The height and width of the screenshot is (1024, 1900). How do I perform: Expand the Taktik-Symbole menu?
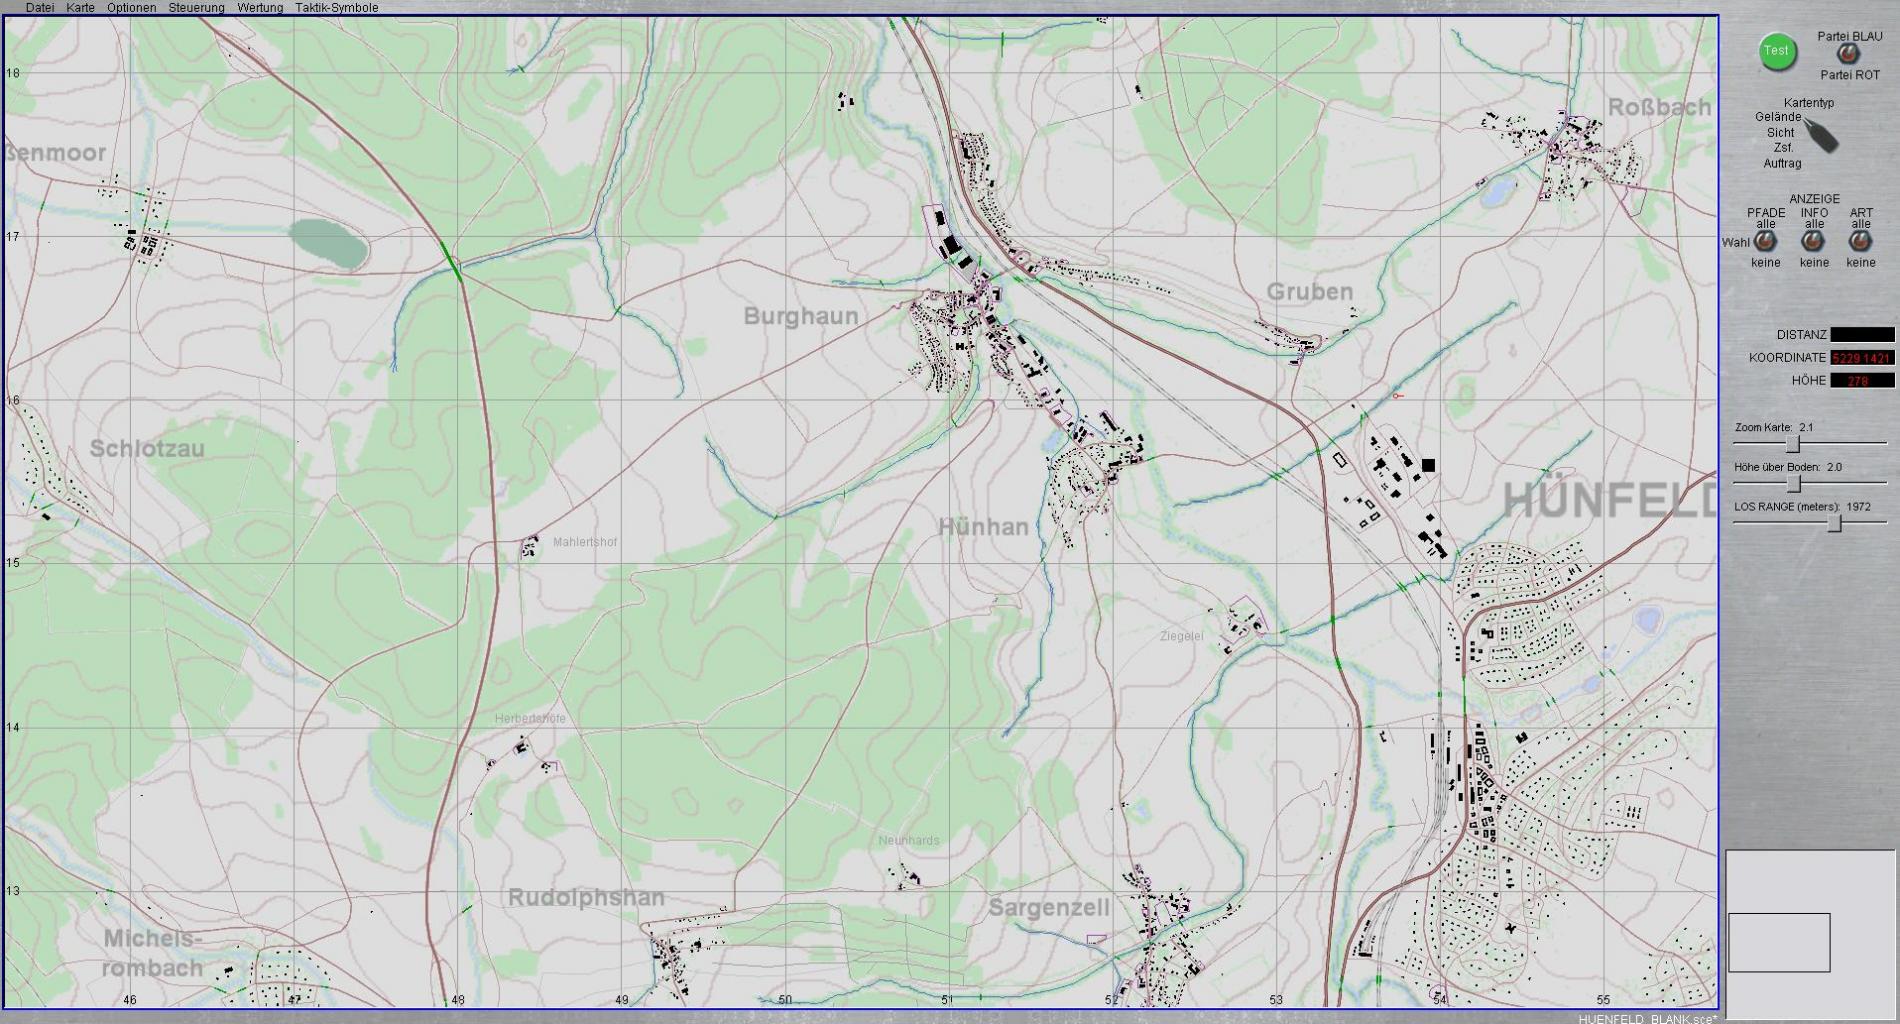coord(336,8)
